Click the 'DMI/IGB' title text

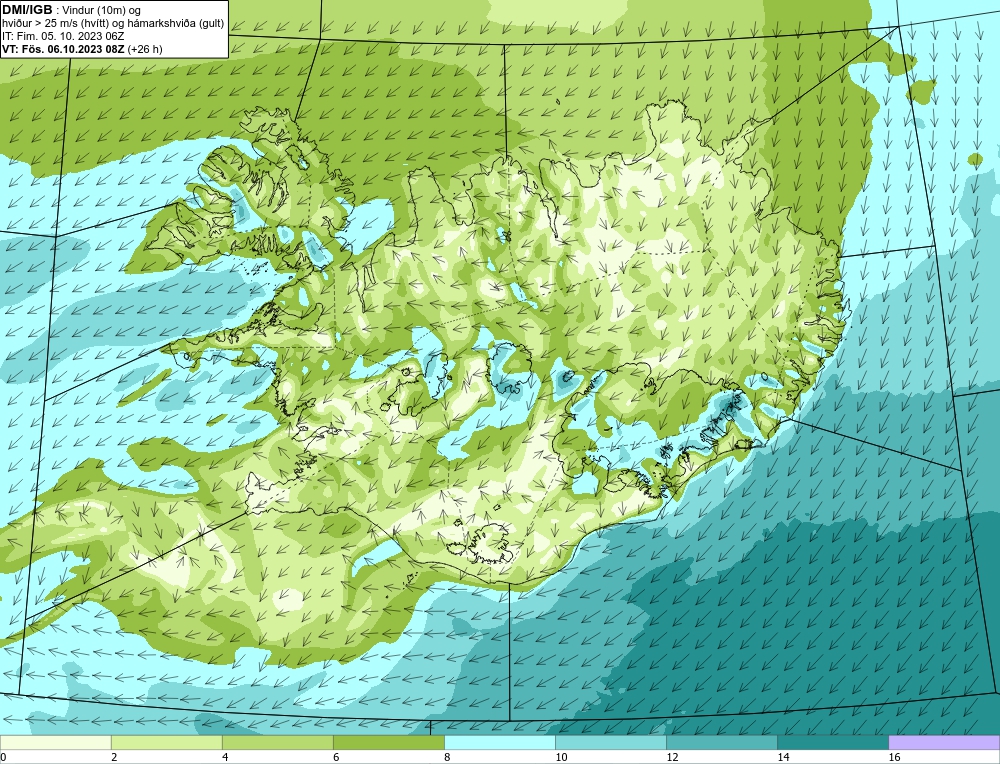pos(27,10)
